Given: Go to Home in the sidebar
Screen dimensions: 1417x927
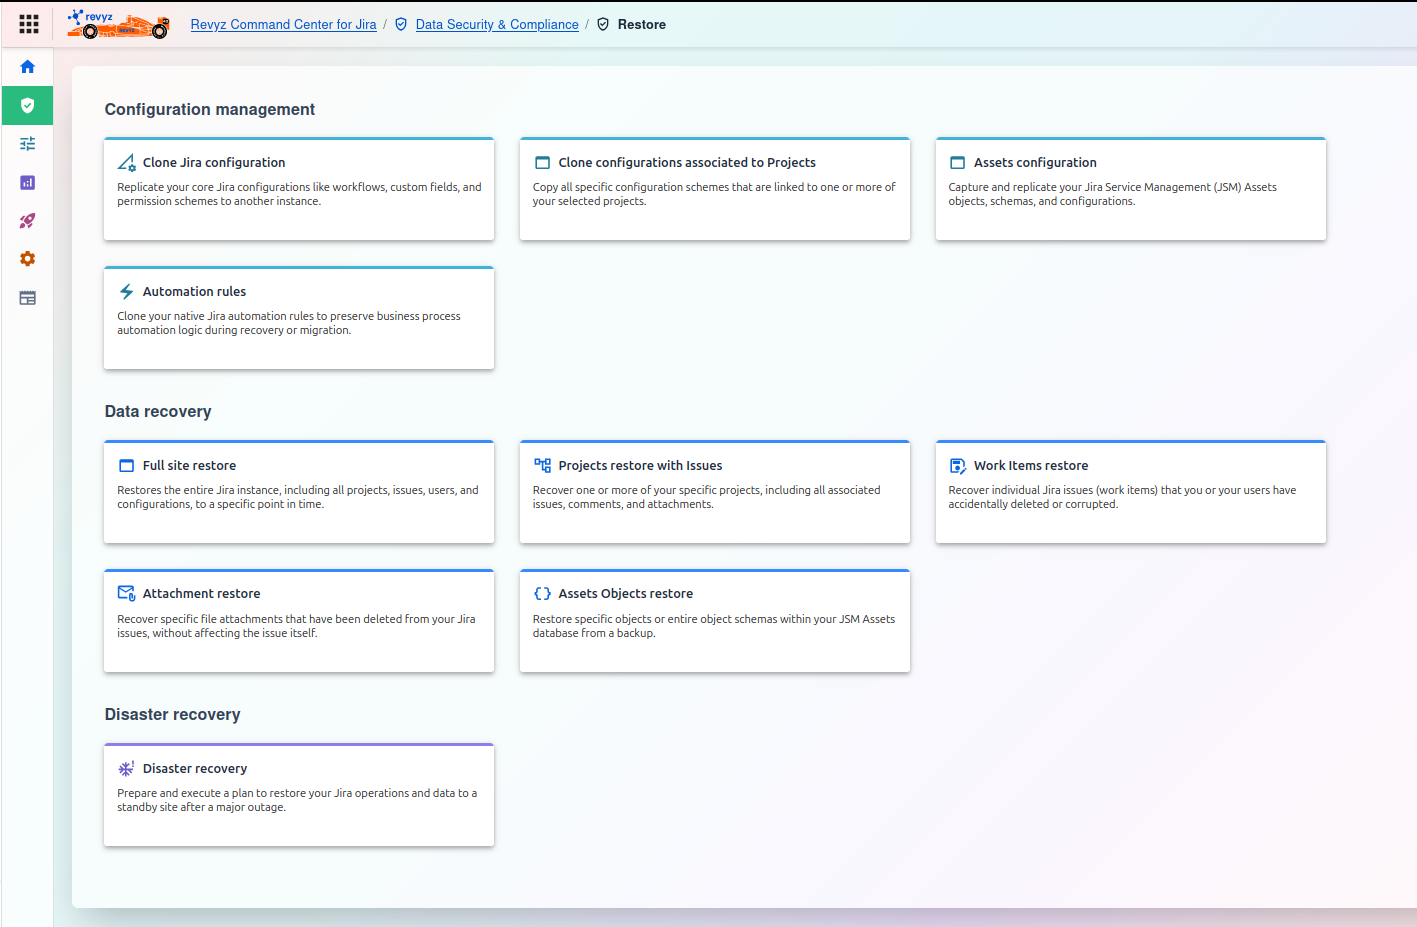Looking at the screenshot, I should tap(28, 67).
